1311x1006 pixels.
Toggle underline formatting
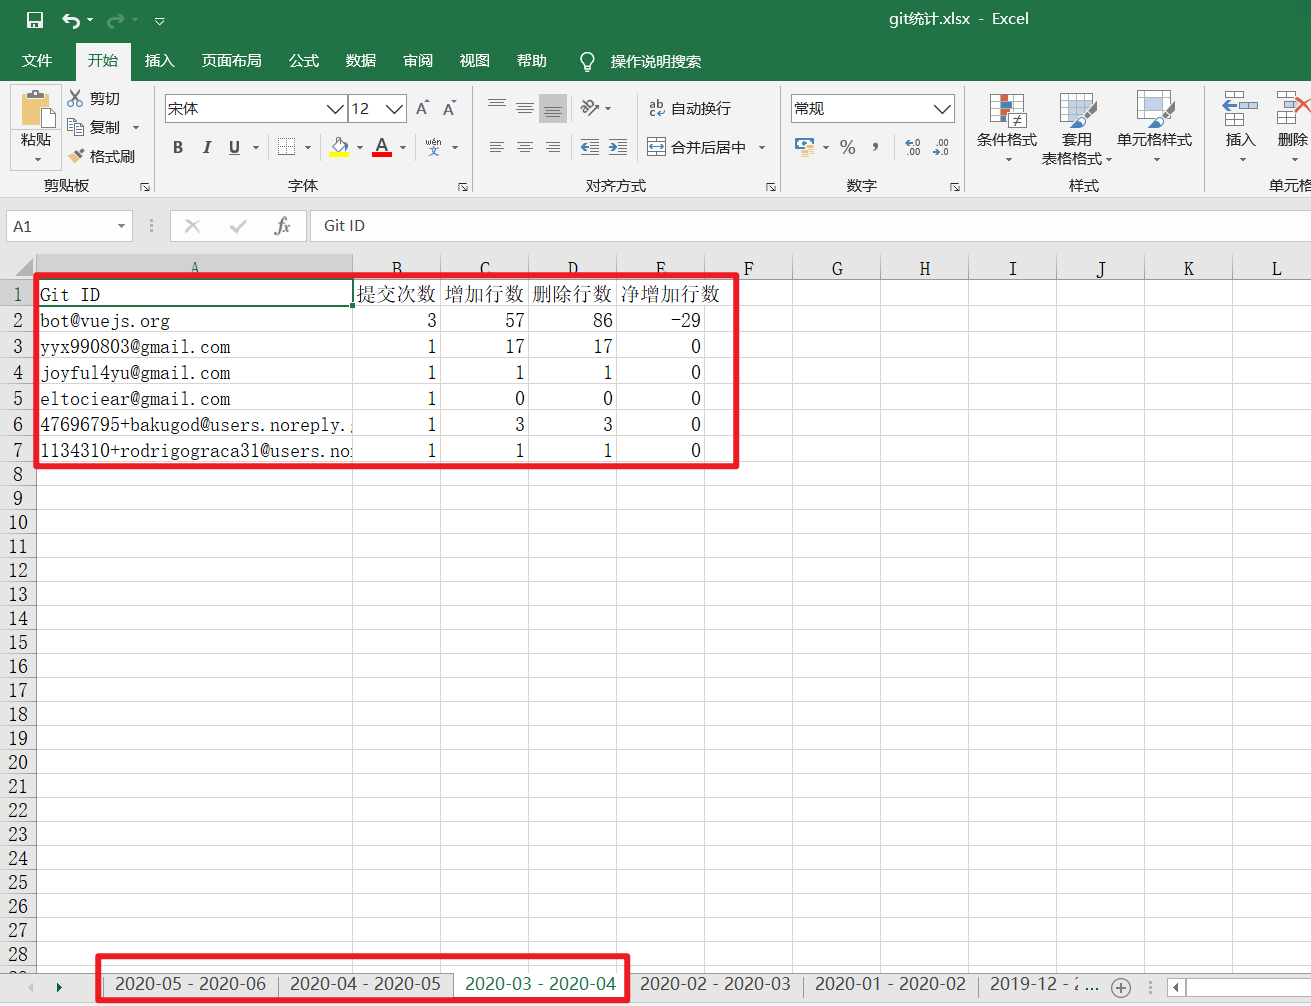234,147
